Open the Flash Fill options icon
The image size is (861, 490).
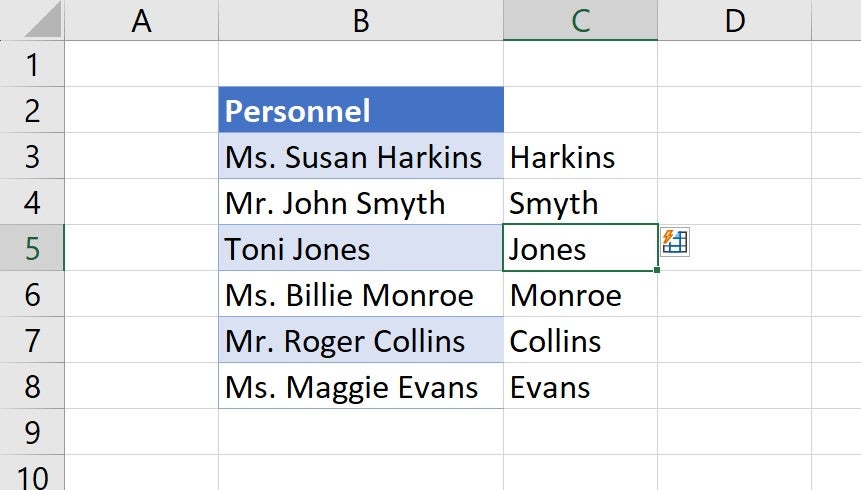click(675, 242)
